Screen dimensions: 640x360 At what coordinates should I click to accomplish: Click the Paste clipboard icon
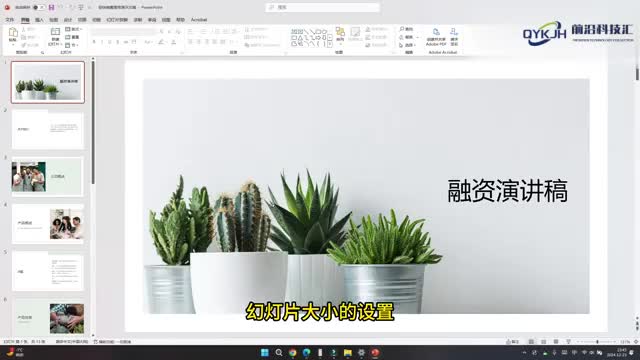tap(13, 32)
